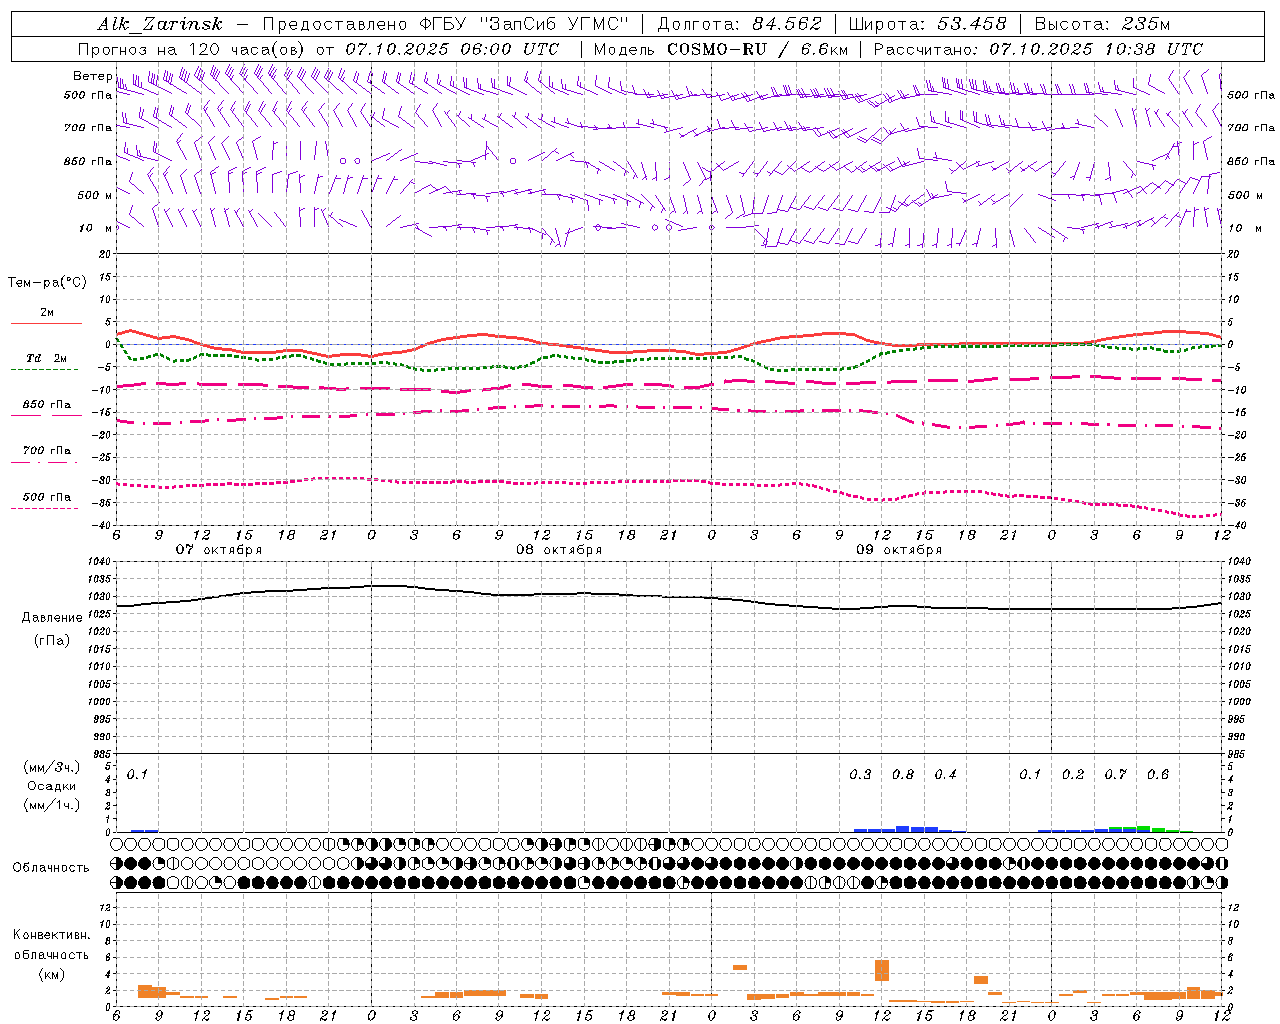Image resolution: width=1280 pixels, height=1024 pixels.
Task: Click the 09 октября date label
Action: 899,550
